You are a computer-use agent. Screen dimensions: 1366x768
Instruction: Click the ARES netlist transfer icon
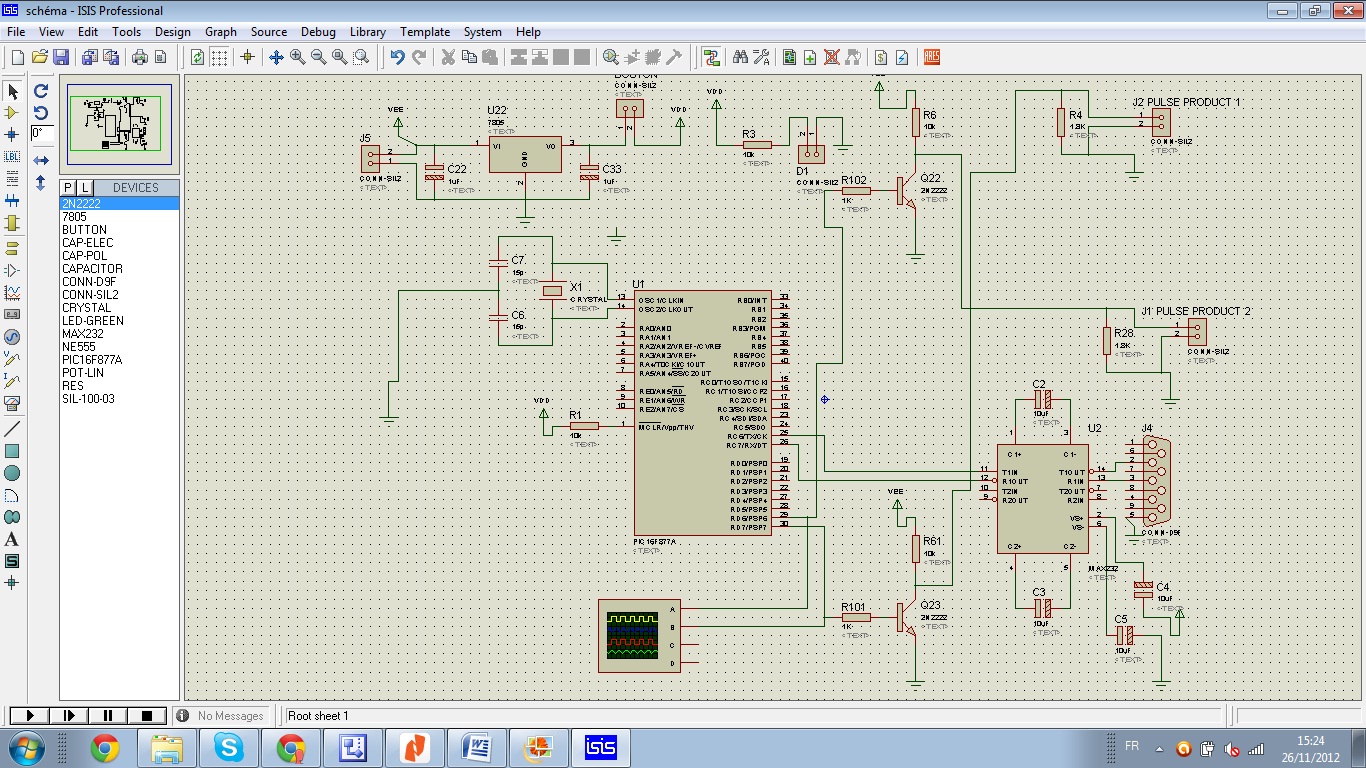(932, 57)
